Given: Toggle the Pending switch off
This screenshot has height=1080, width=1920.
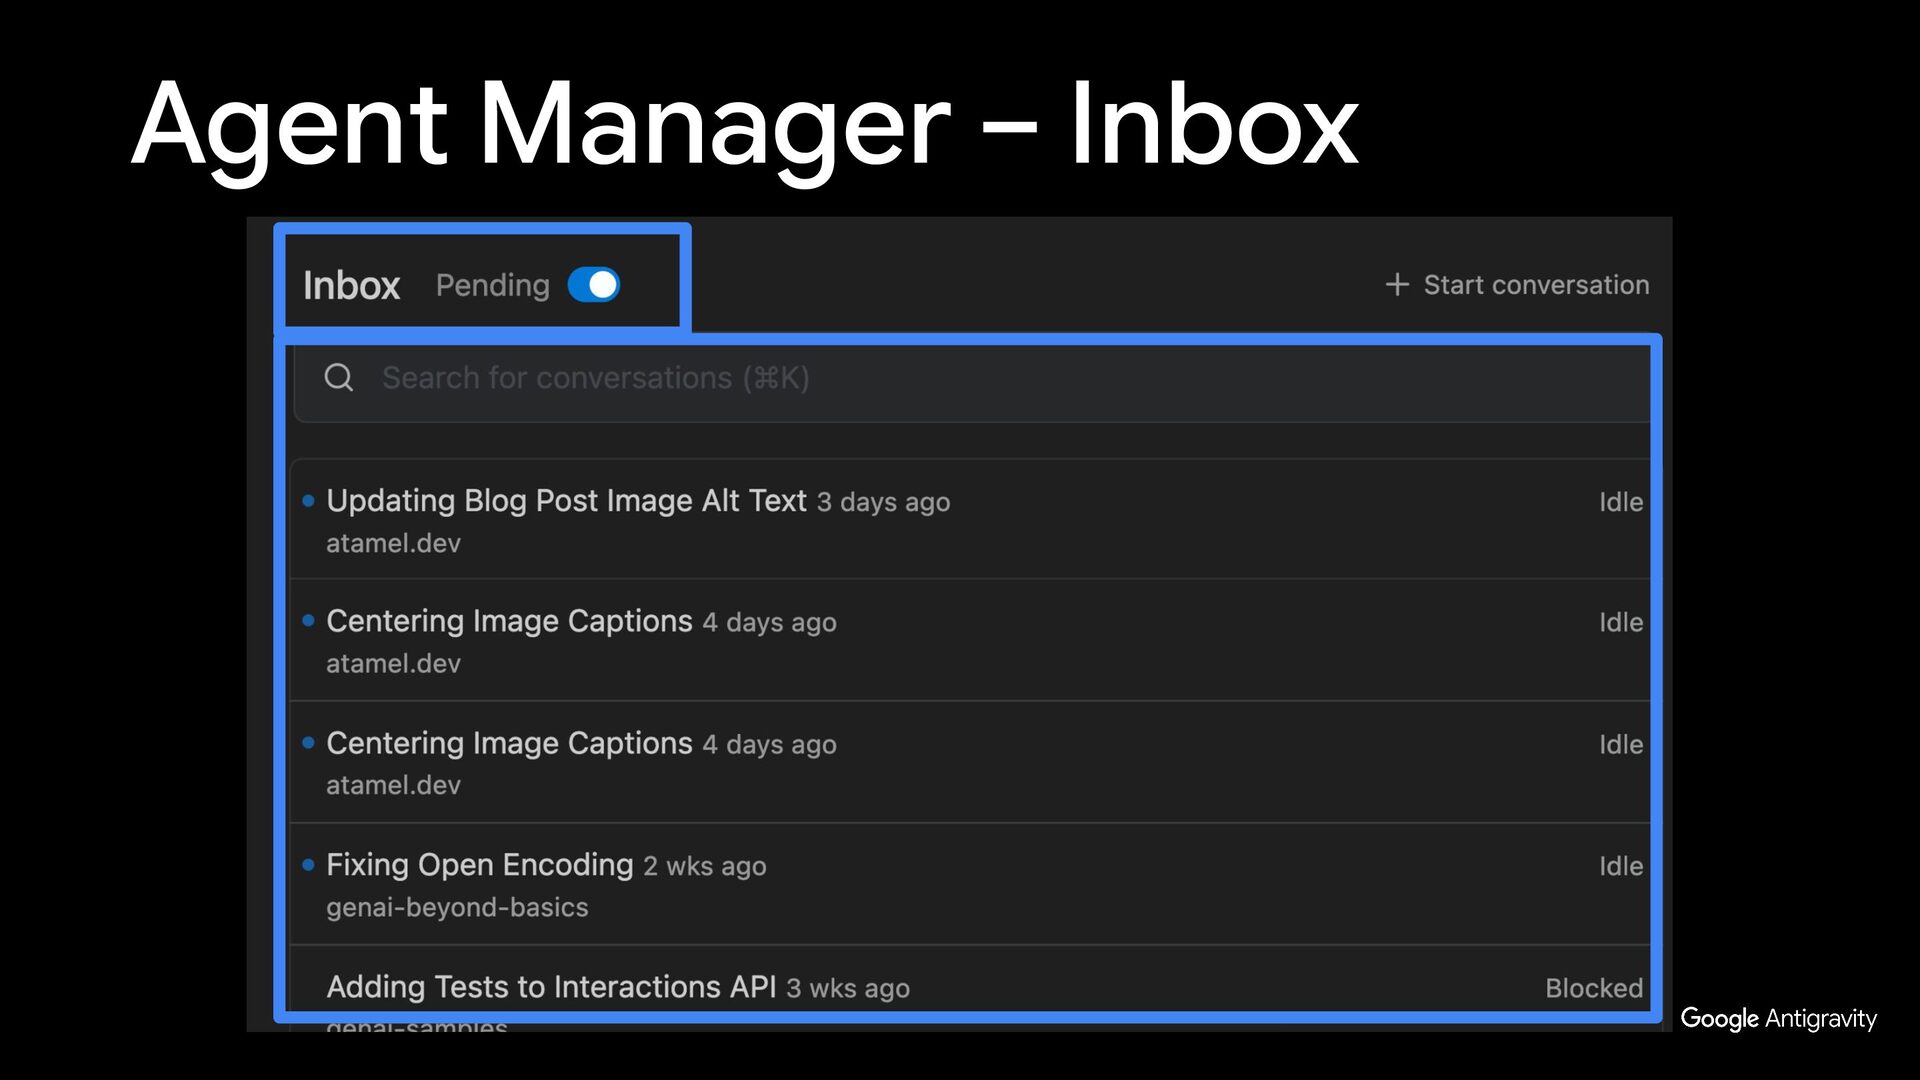Looking at the screenshot, I should tap(594, 285).
